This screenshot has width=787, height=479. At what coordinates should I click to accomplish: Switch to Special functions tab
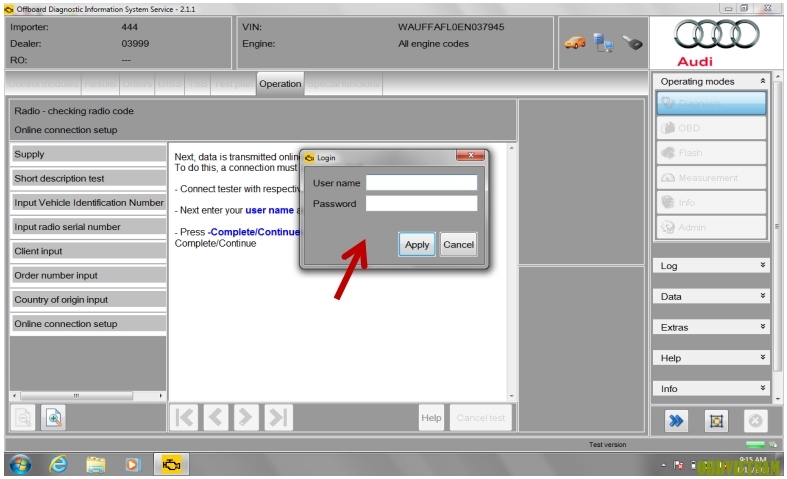343,84
